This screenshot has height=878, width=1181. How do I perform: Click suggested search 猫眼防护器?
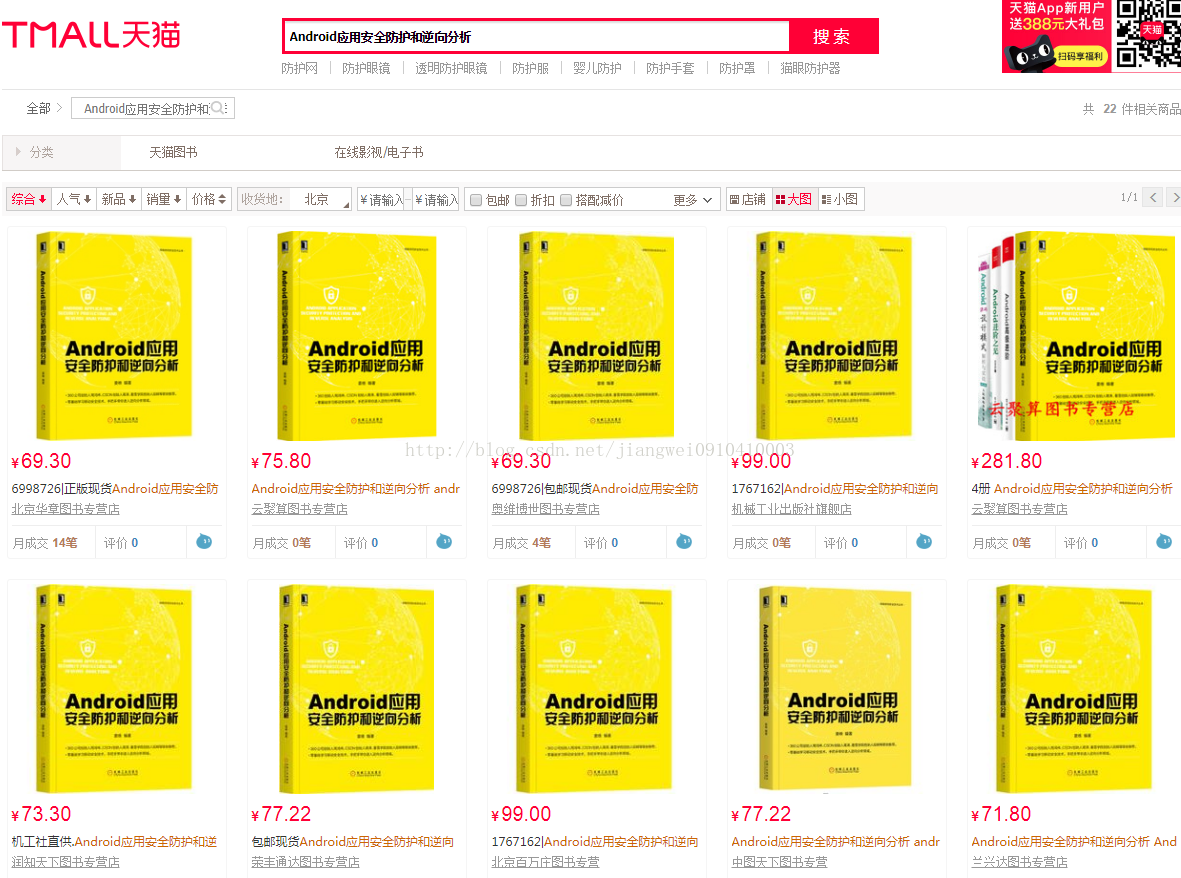[x=810, y=69]
